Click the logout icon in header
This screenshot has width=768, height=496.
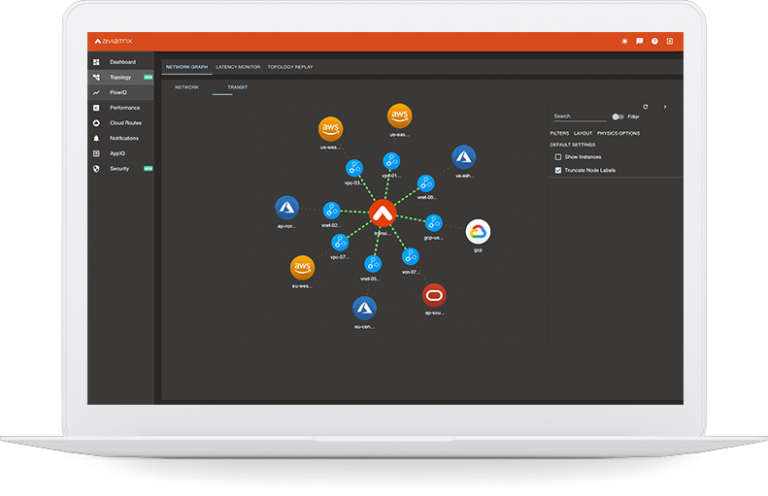(670, 41)
